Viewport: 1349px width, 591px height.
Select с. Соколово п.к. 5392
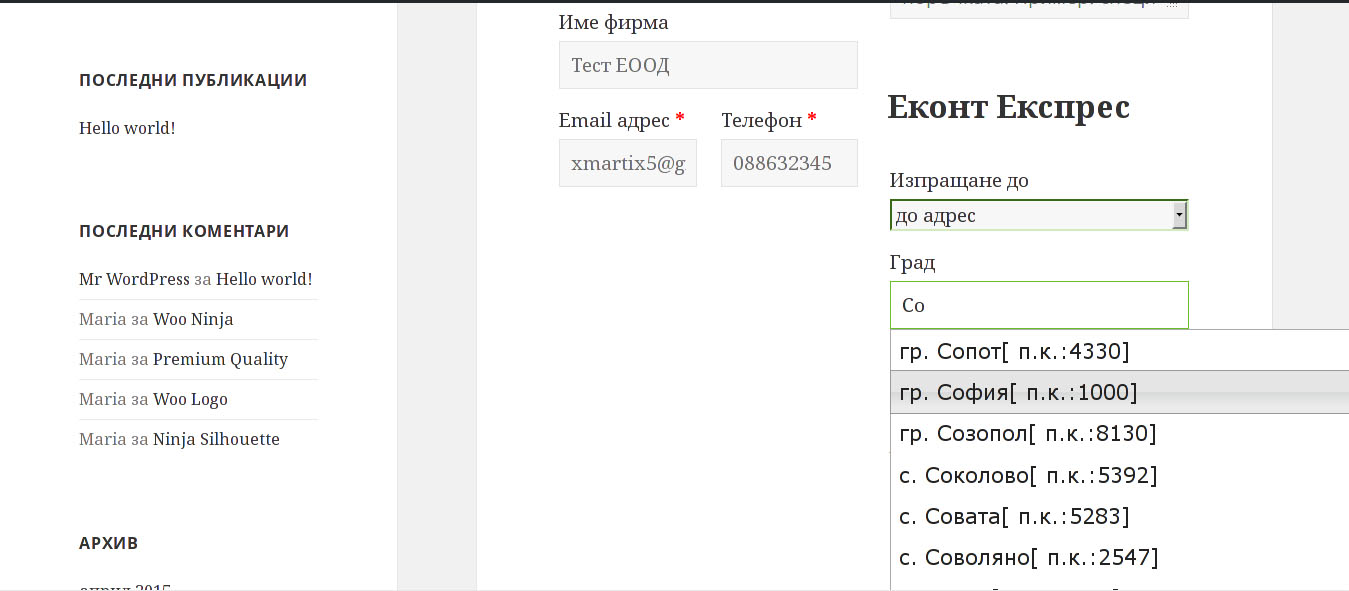[1119, 475]
